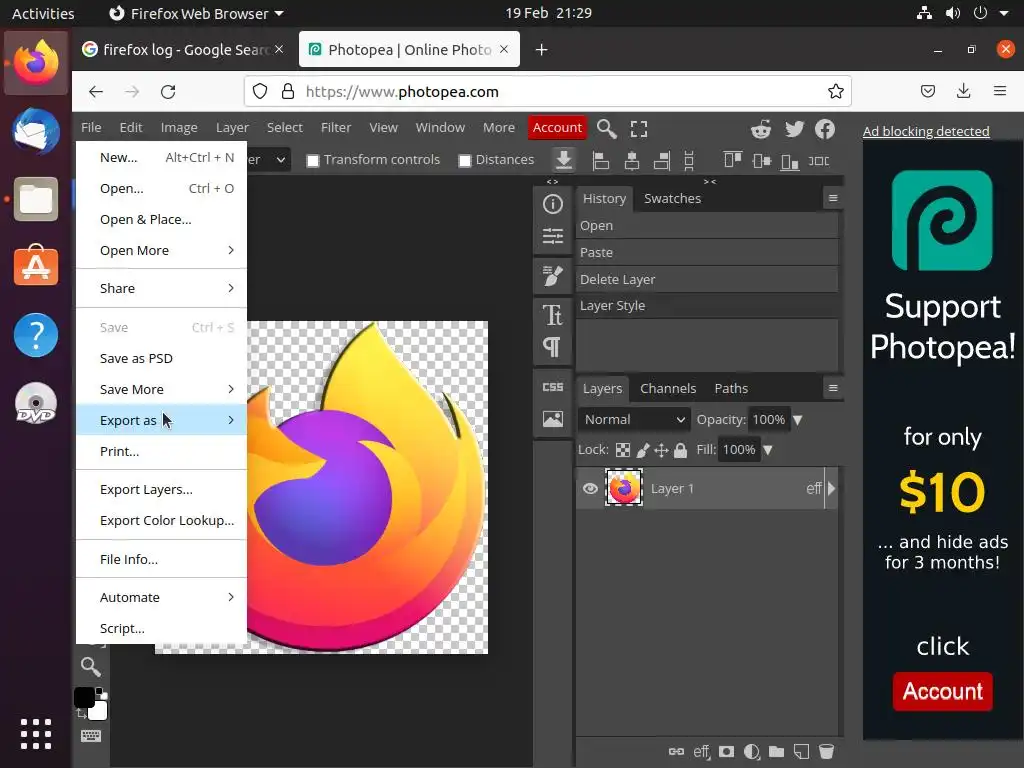Image resolution: width=1024 pixels, height=768 pixels.
Task: Open the Filter menu
Action: [x=336, y=127]
